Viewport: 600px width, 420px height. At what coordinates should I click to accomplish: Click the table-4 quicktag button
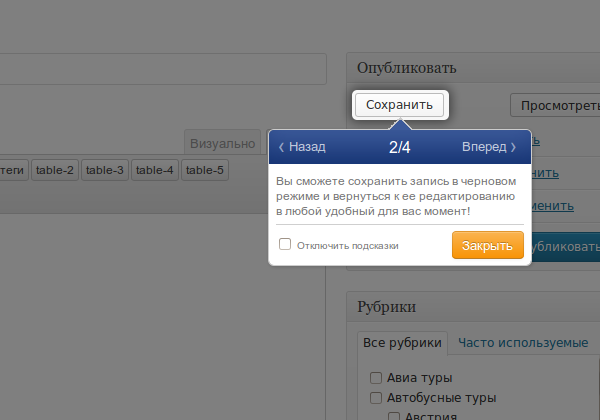coord(155,170)
